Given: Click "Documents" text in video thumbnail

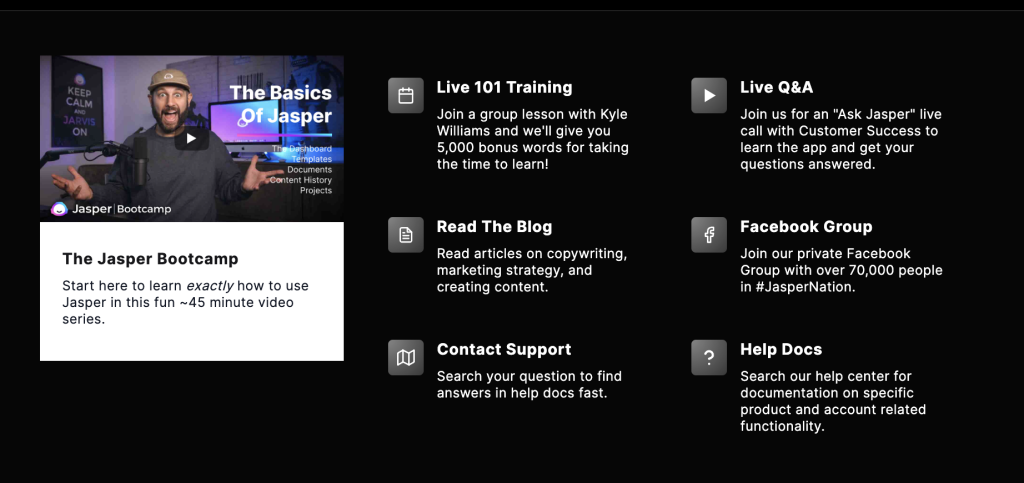Looking at the screenshot, I should click(x=310, y=170).
